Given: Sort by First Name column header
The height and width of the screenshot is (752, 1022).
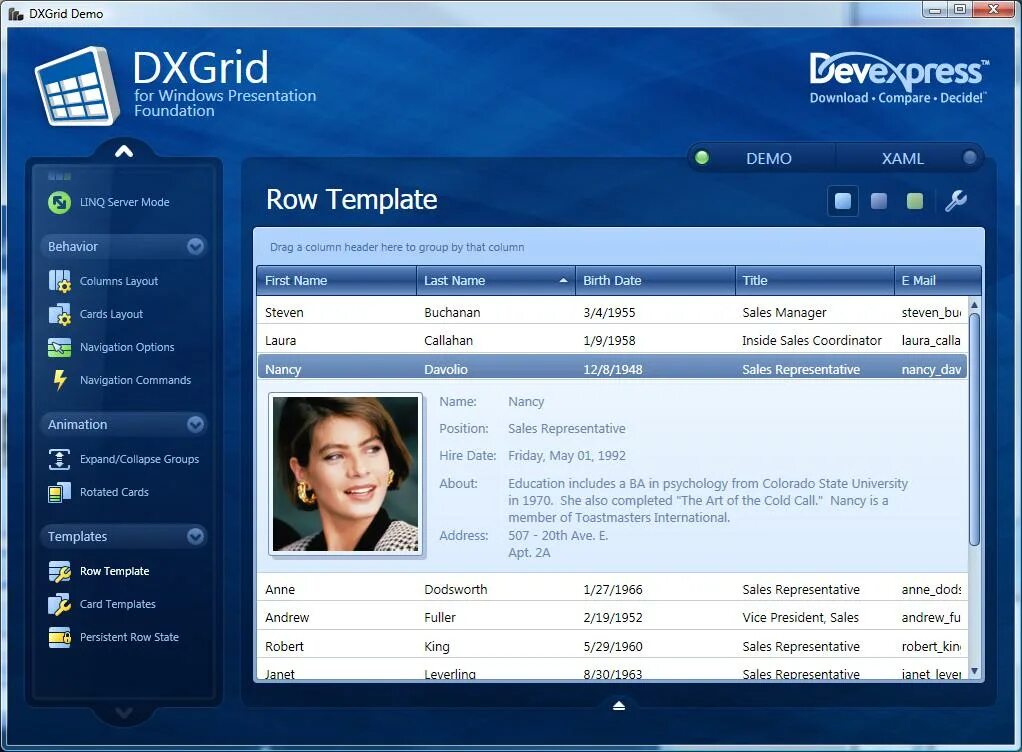Looking at the screenshot, I should [x=337, y=281].
